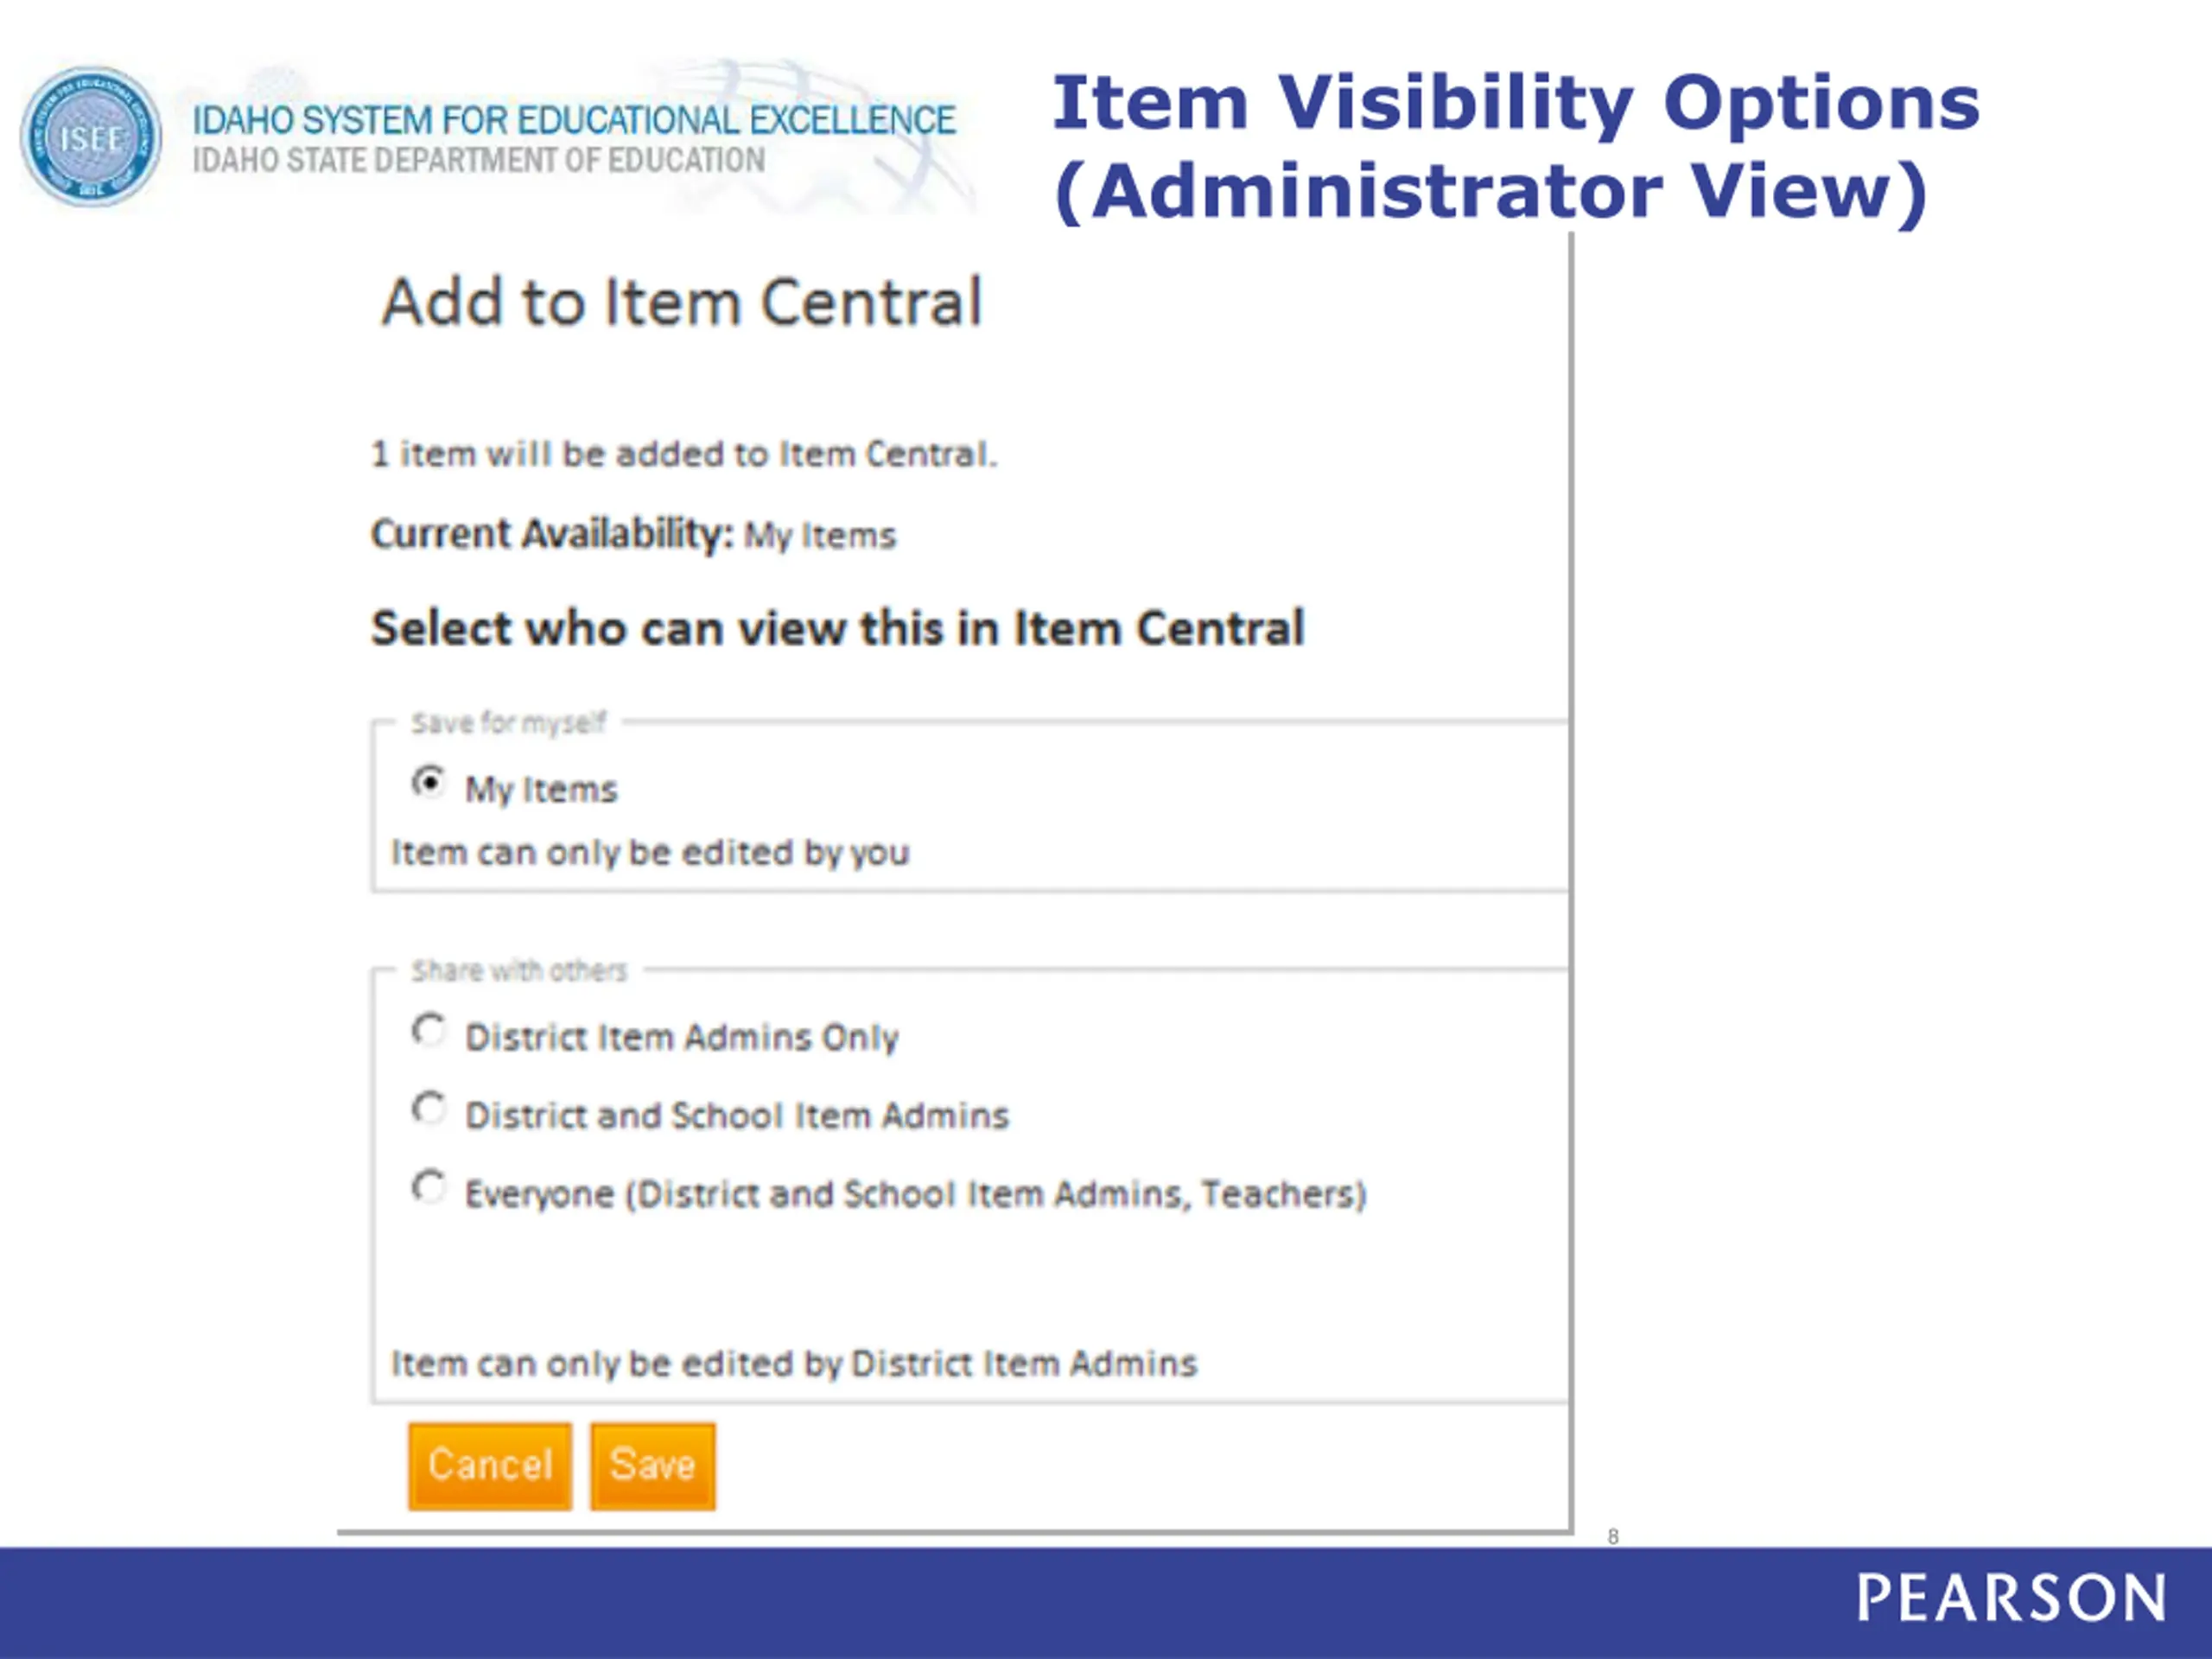The width and height of the screenshot is (2212, 1659).
Task: Click the slide page number 8
Action: tap(1613, 1536)
